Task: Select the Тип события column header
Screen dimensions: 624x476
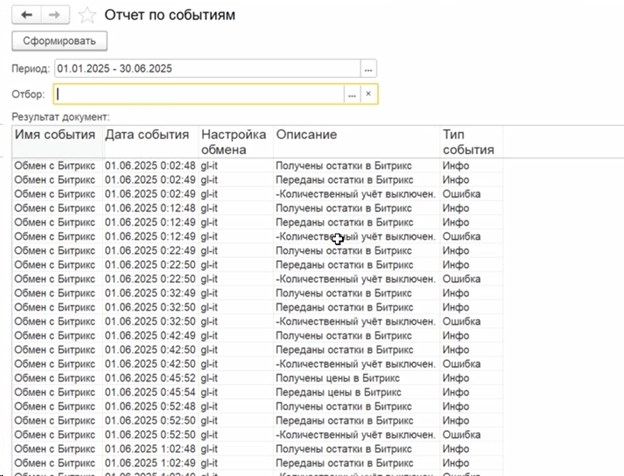Action: pyautogui.click(x=467, y=142)
